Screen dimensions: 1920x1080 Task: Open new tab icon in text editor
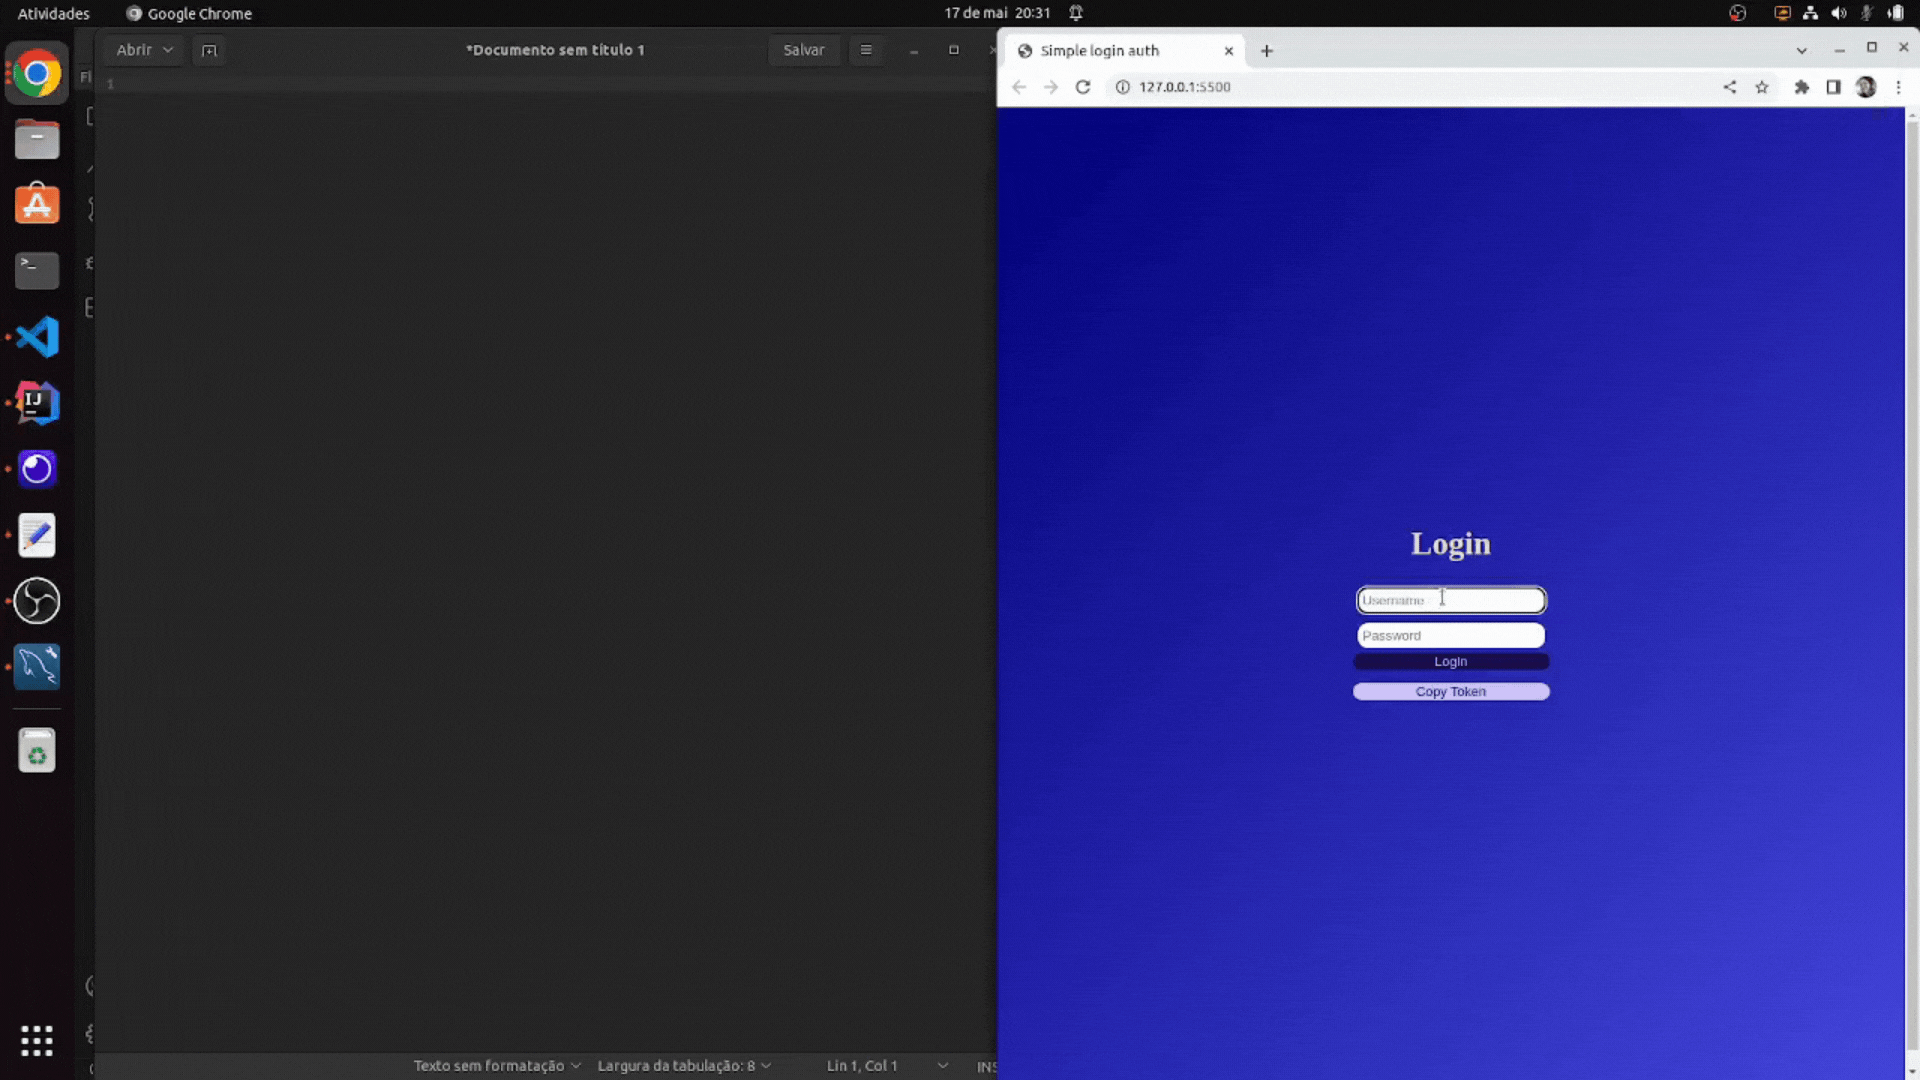208,50
